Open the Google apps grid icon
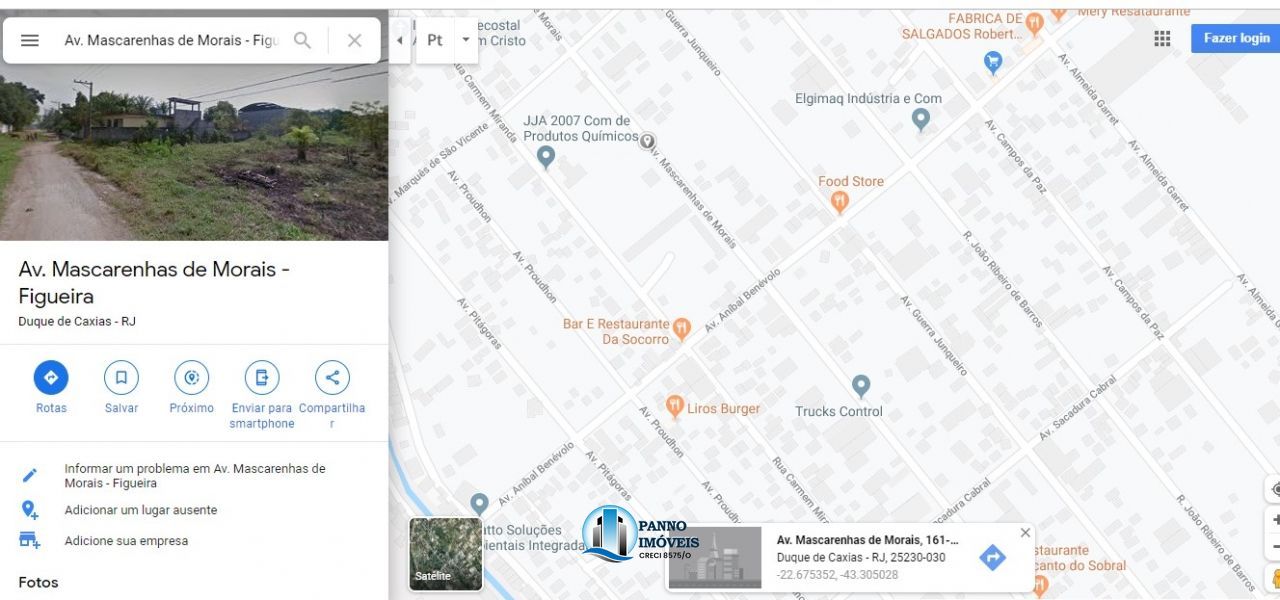Screen dimensions: 1280x600 (x=1162, y=38)
